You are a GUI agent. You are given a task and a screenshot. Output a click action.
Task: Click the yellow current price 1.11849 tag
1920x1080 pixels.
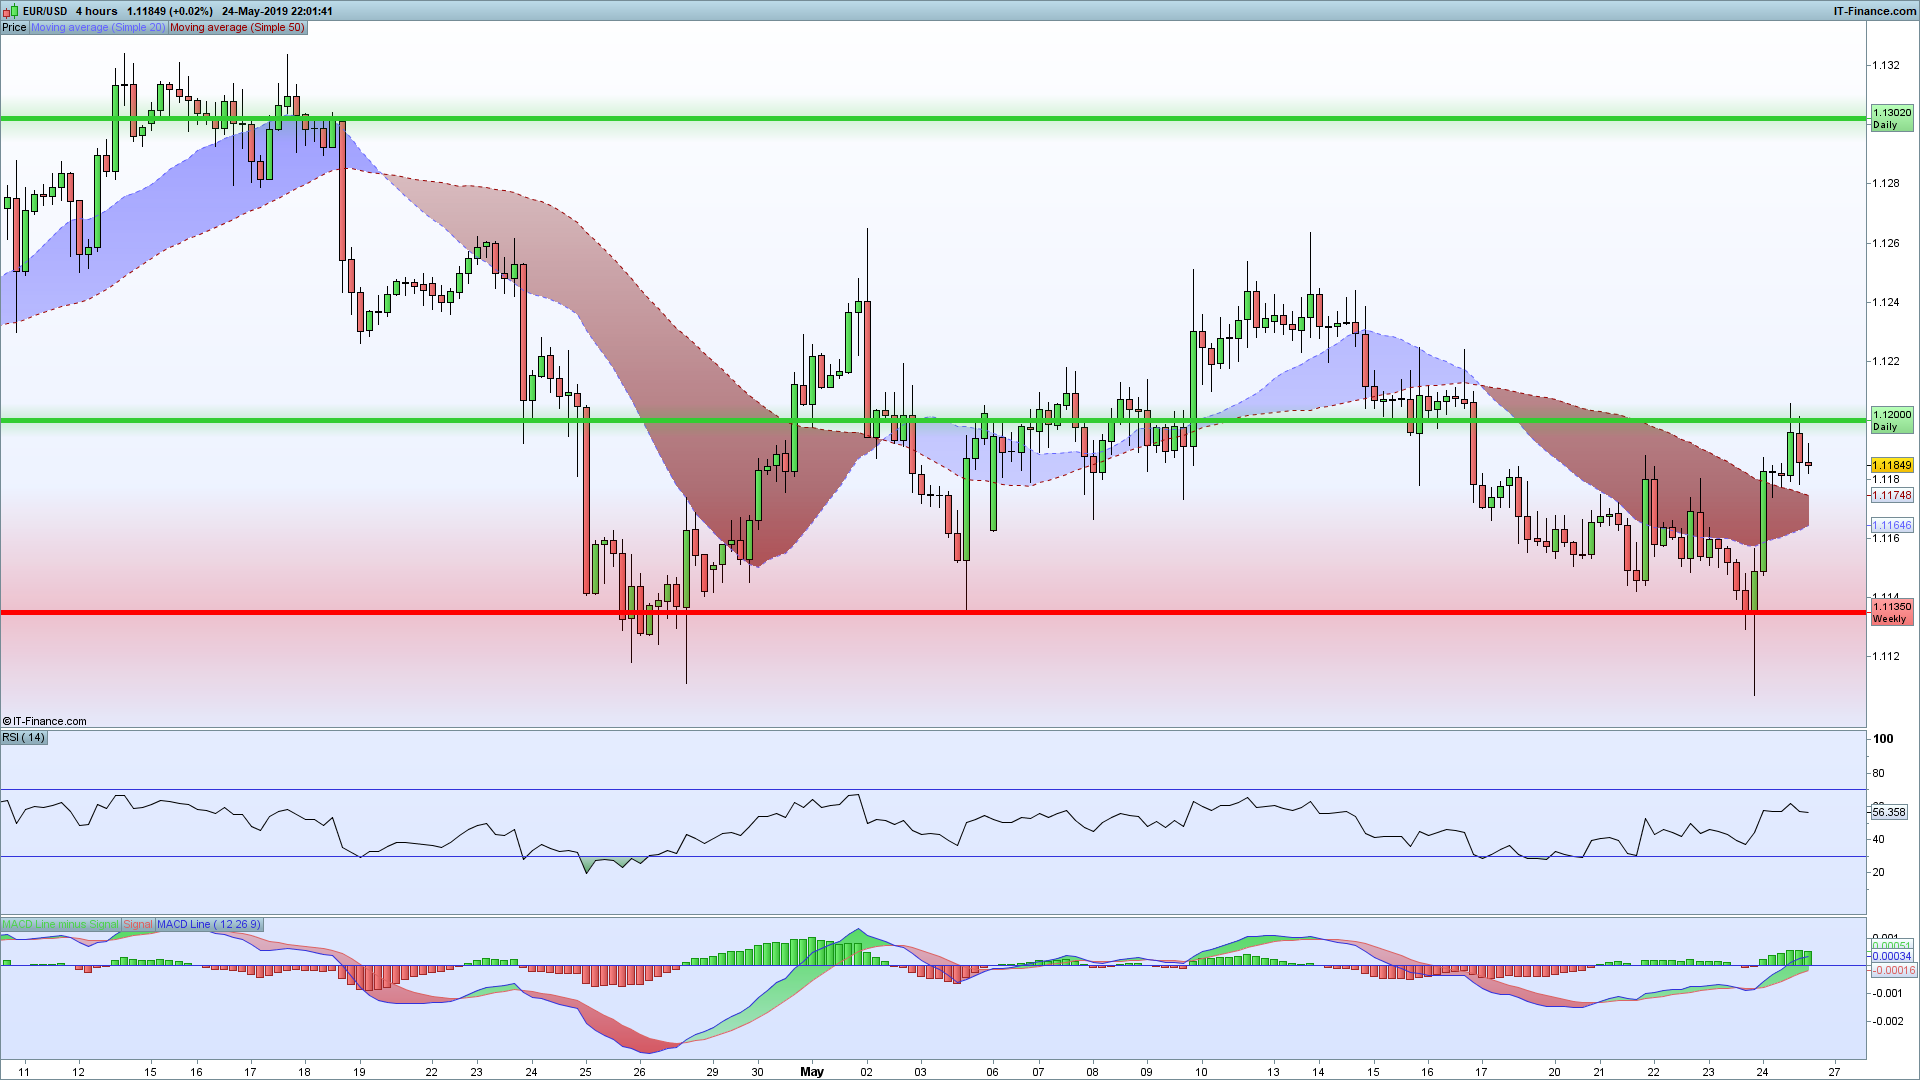click(x=1891, y=465)
